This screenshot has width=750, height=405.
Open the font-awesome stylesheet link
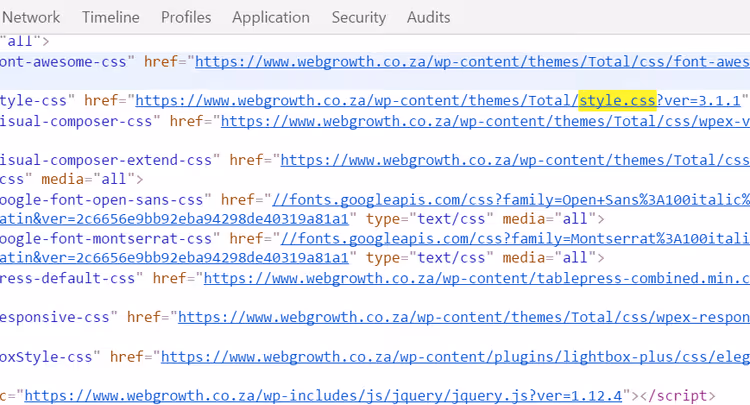472,62
